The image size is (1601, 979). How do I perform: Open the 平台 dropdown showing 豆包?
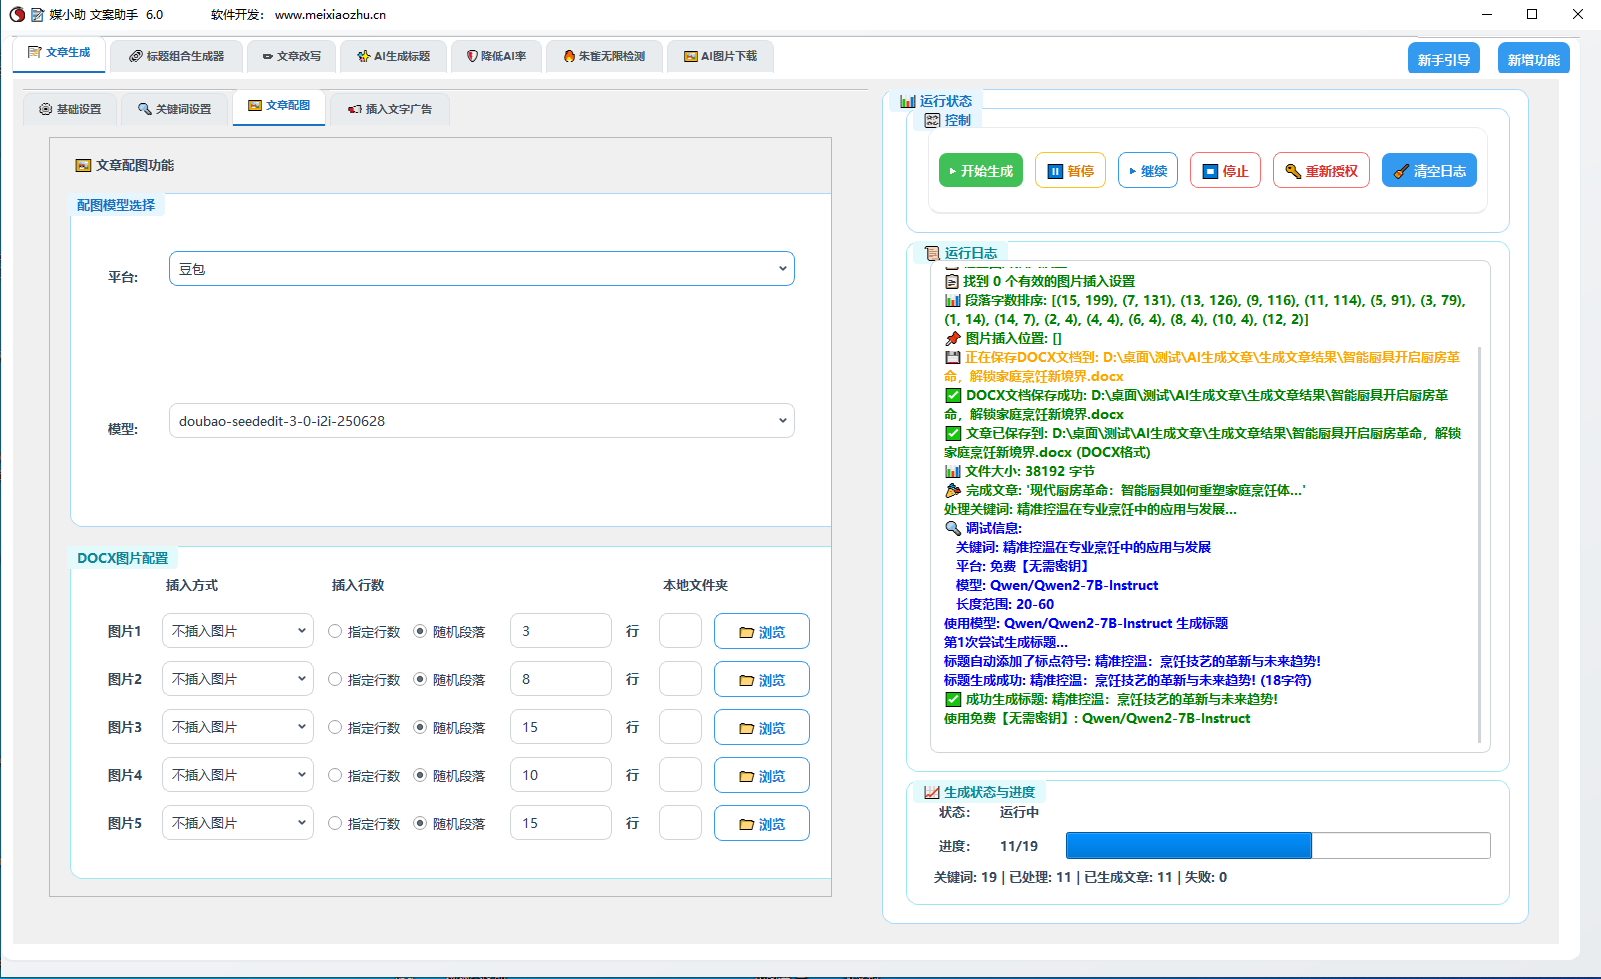481,269
